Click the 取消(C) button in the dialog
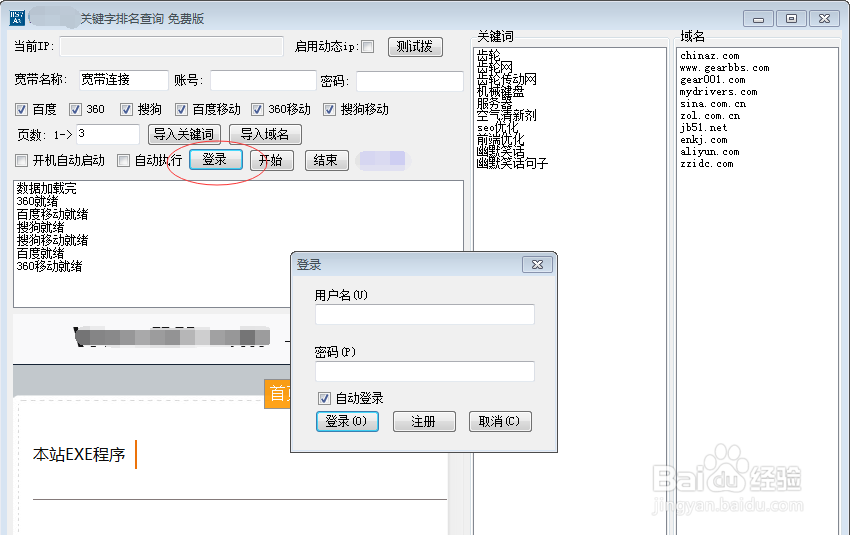Image resolution: width=851 pixels, height=535 pixels. (500, 422)
